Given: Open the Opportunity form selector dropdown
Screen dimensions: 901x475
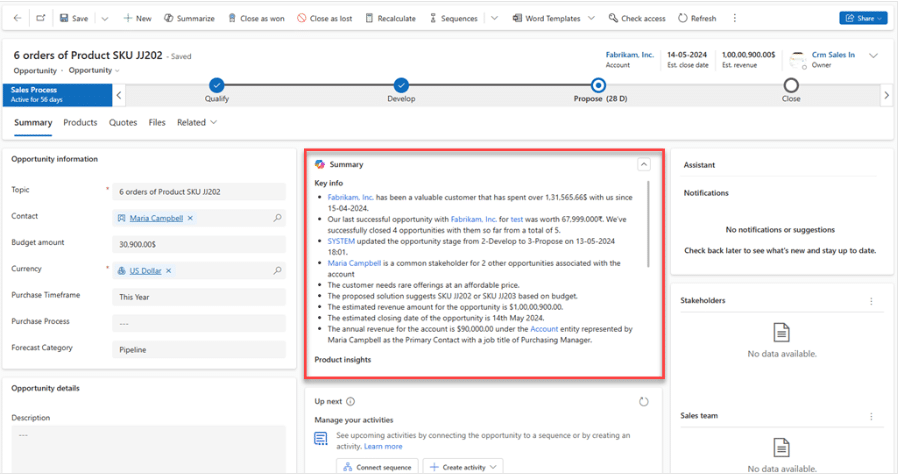Looking at the screenshot, I should [94, 71].
